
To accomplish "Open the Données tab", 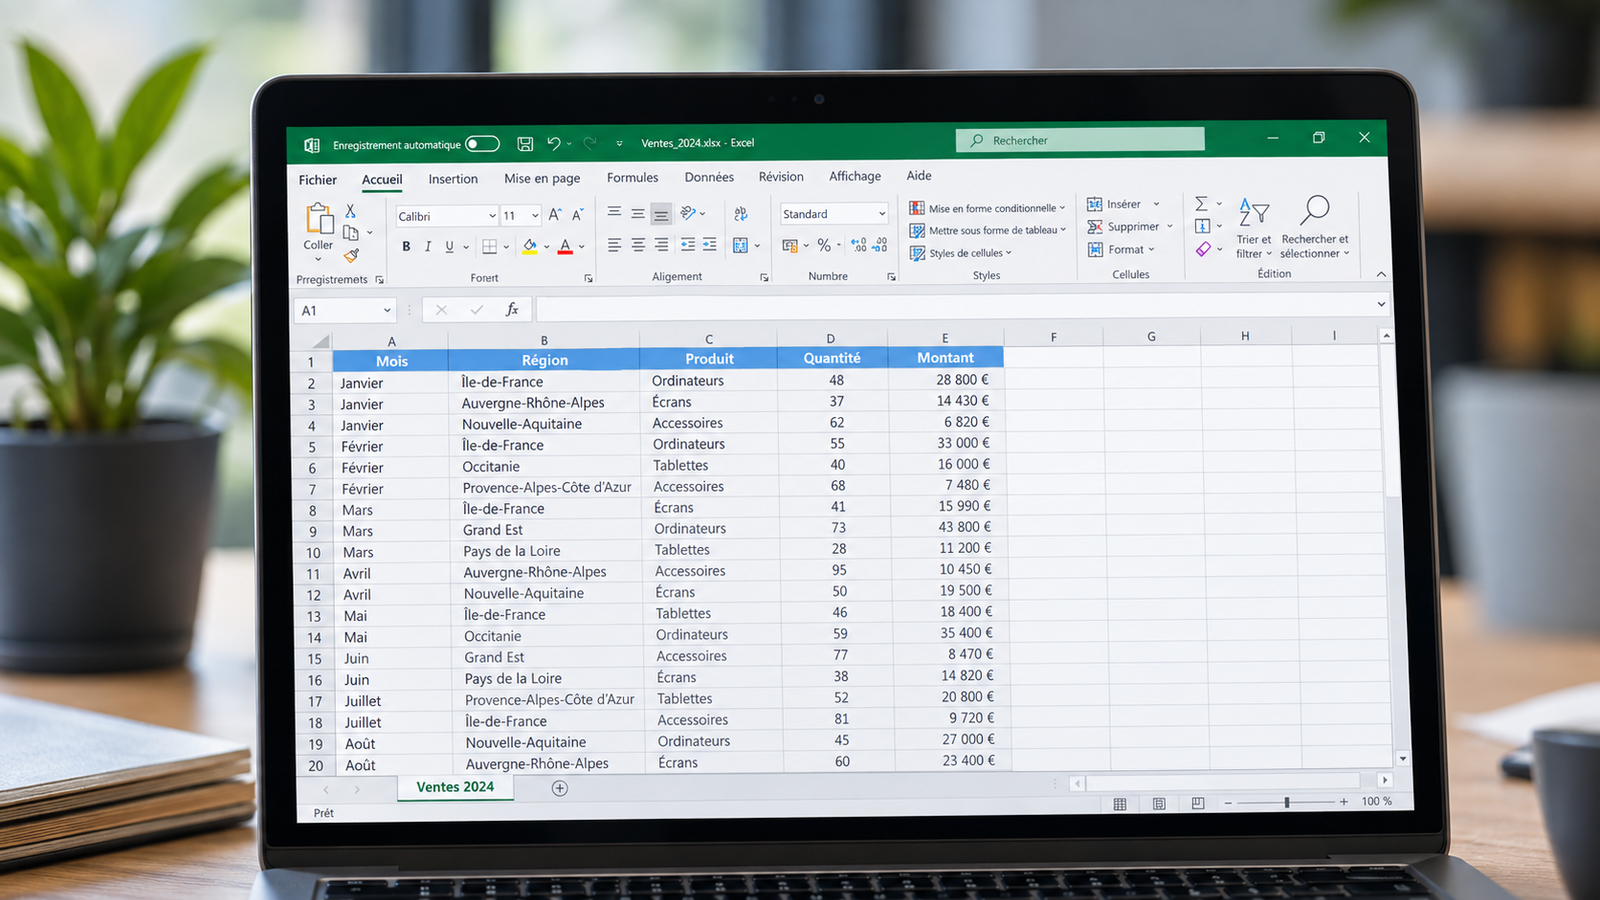I will [709, 177].
